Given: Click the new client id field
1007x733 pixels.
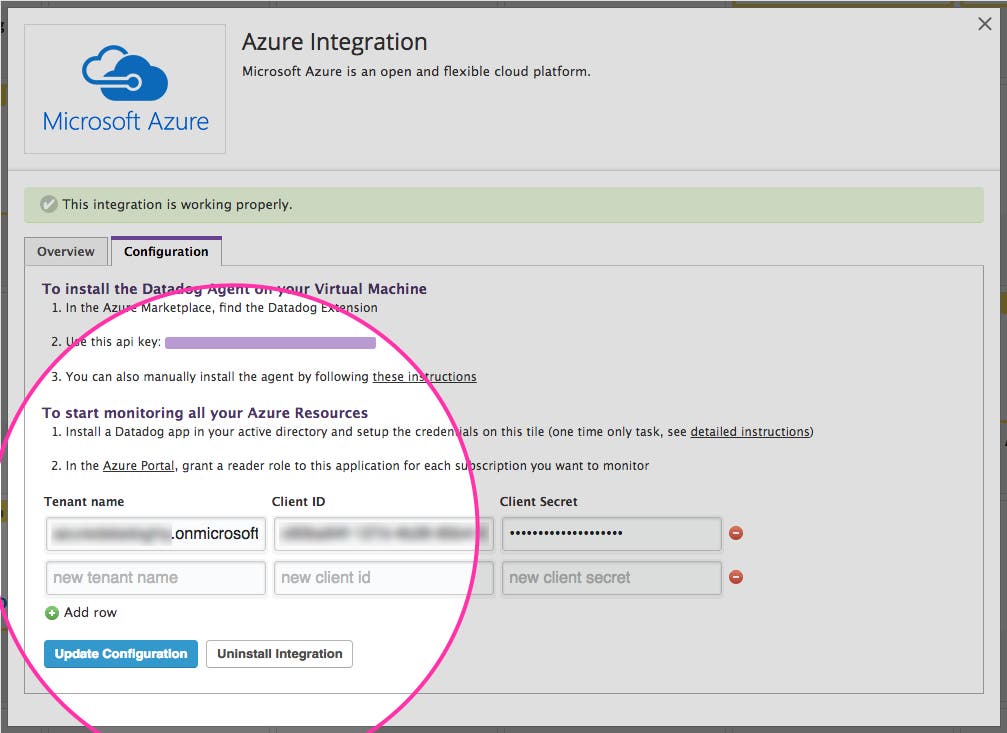Looking at the screenshot, I should point(383,577).
